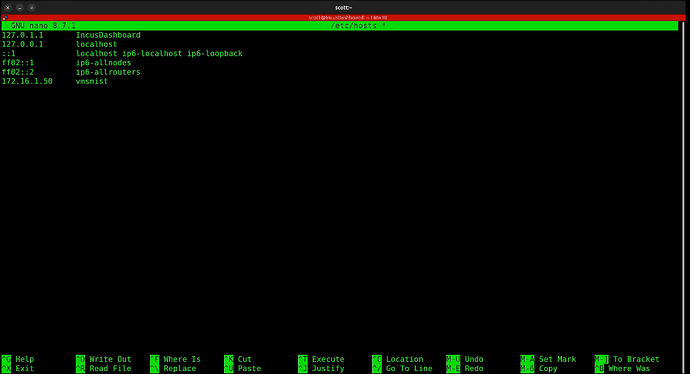
Task: Click the ^F Where Is shortcut
Action: 175,359
